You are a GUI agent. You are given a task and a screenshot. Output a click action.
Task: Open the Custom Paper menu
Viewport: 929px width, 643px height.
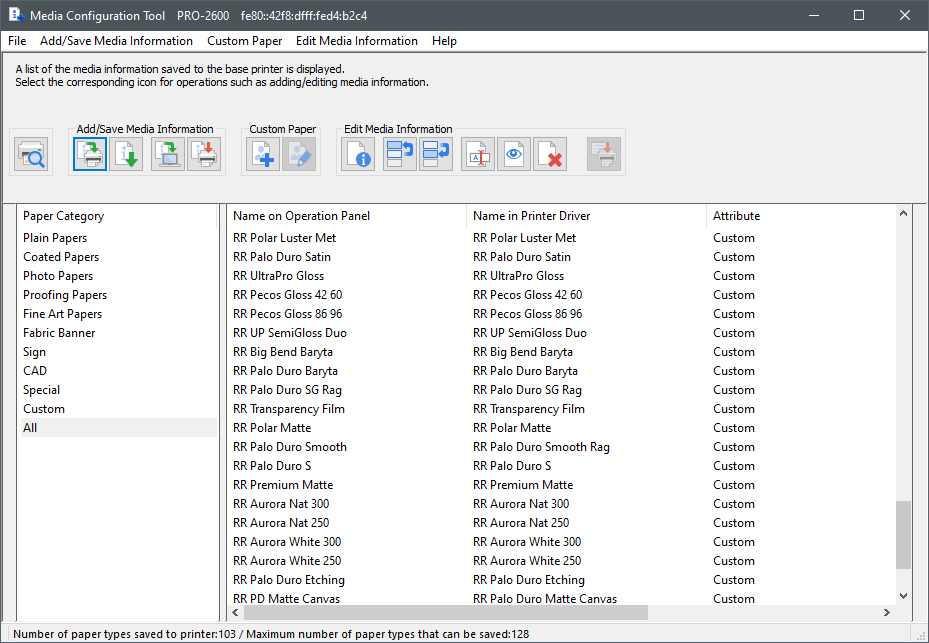click(244, 41)
